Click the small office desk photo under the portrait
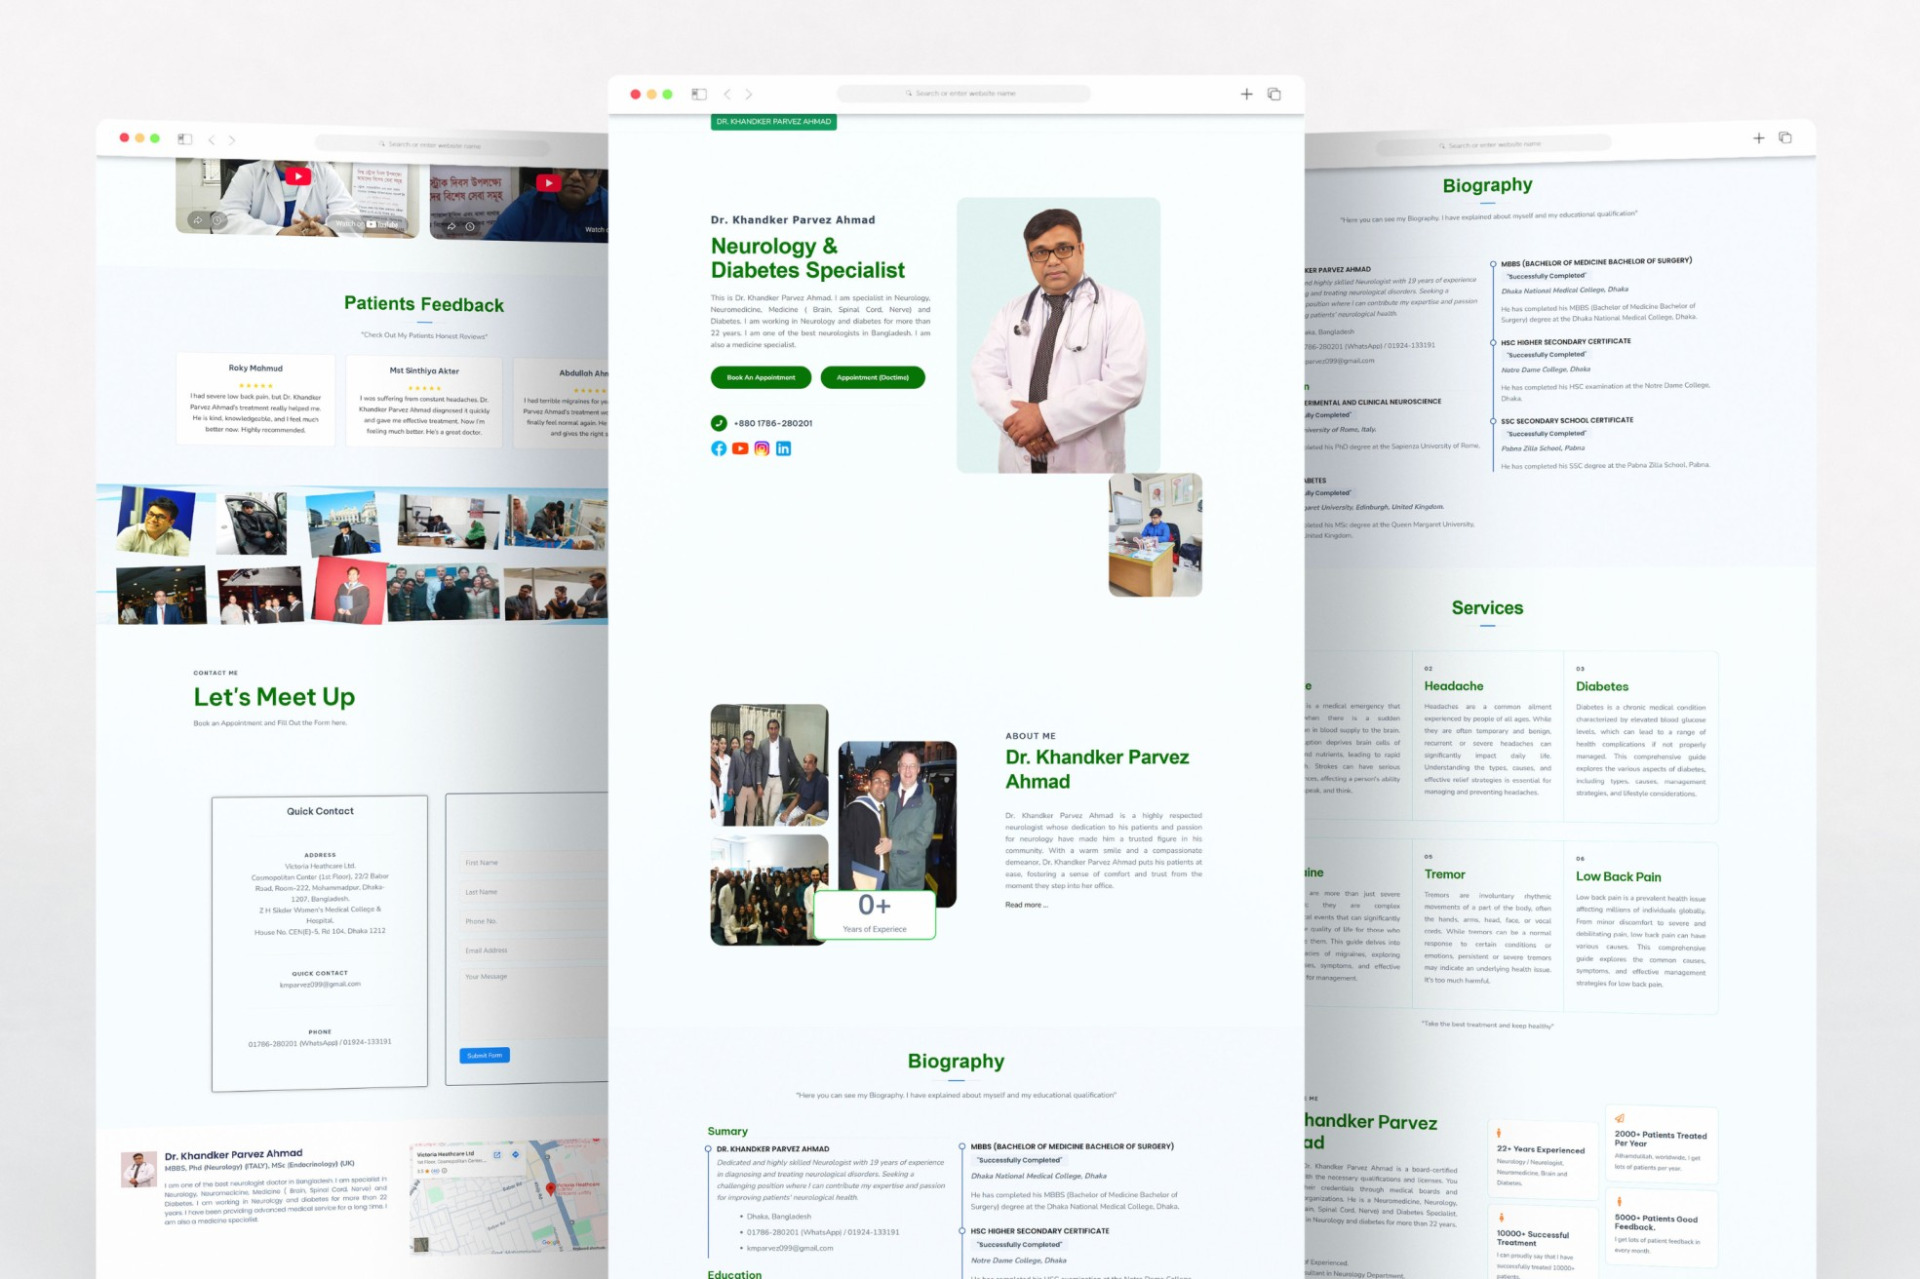Screen dimensions: 1920x1279 pyautogui.click(x=1155, y=535)
